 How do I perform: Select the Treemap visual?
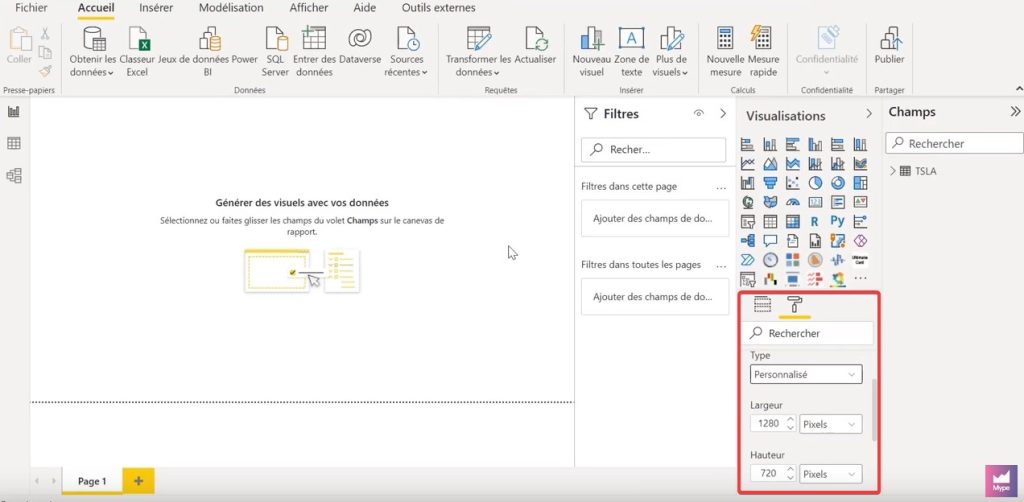tap(860, 183)
